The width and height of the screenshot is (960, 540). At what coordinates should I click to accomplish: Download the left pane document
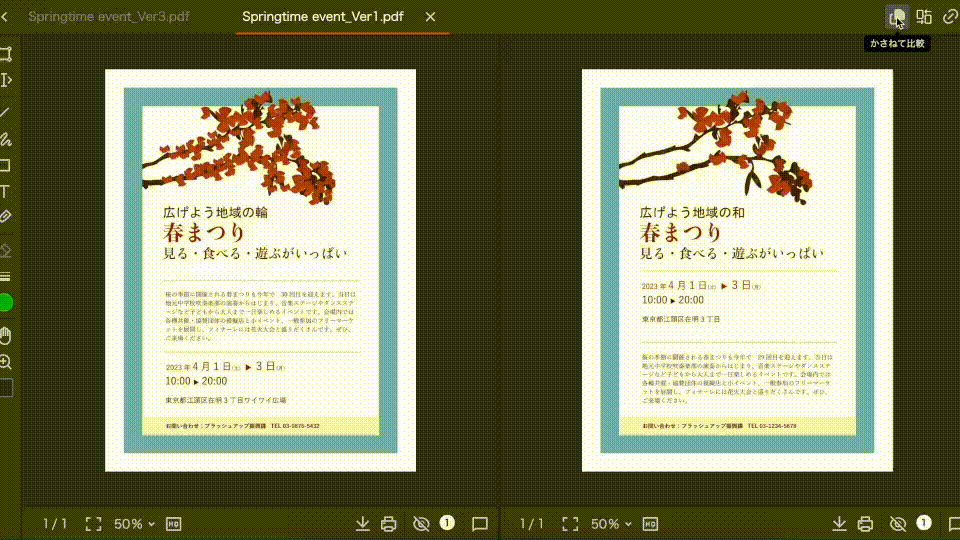362,523
